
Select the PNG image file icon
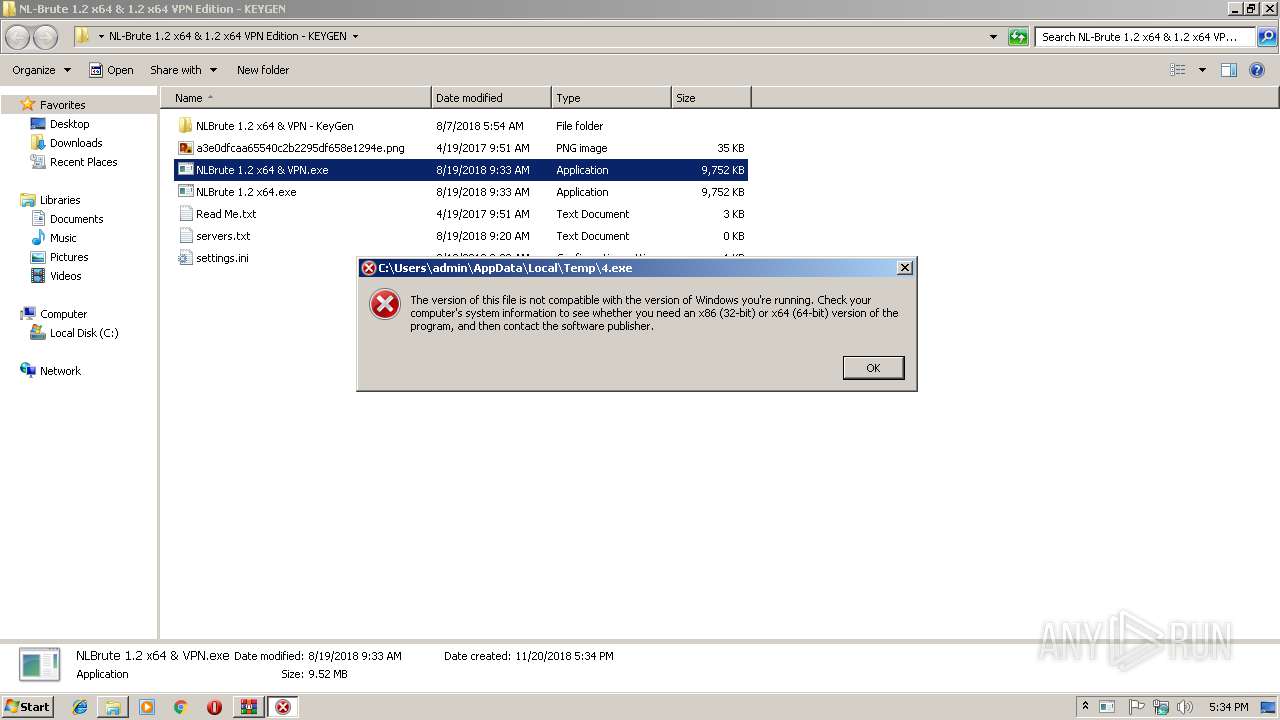coord(185,148)
